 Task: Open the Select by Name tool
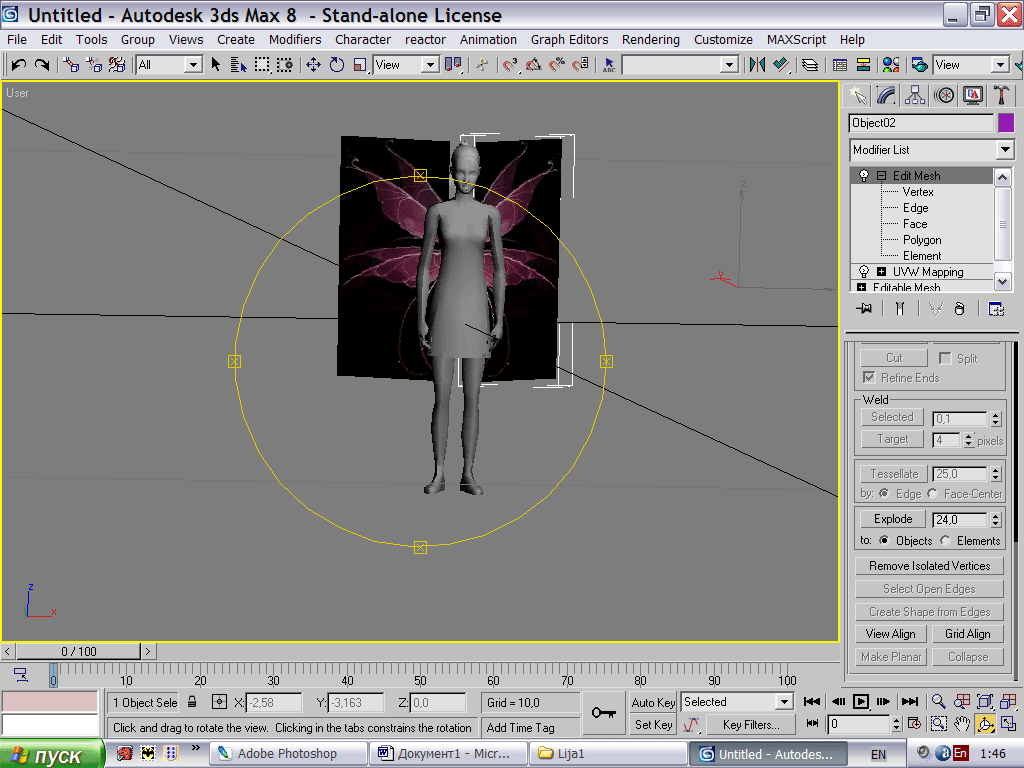point(238,65)
